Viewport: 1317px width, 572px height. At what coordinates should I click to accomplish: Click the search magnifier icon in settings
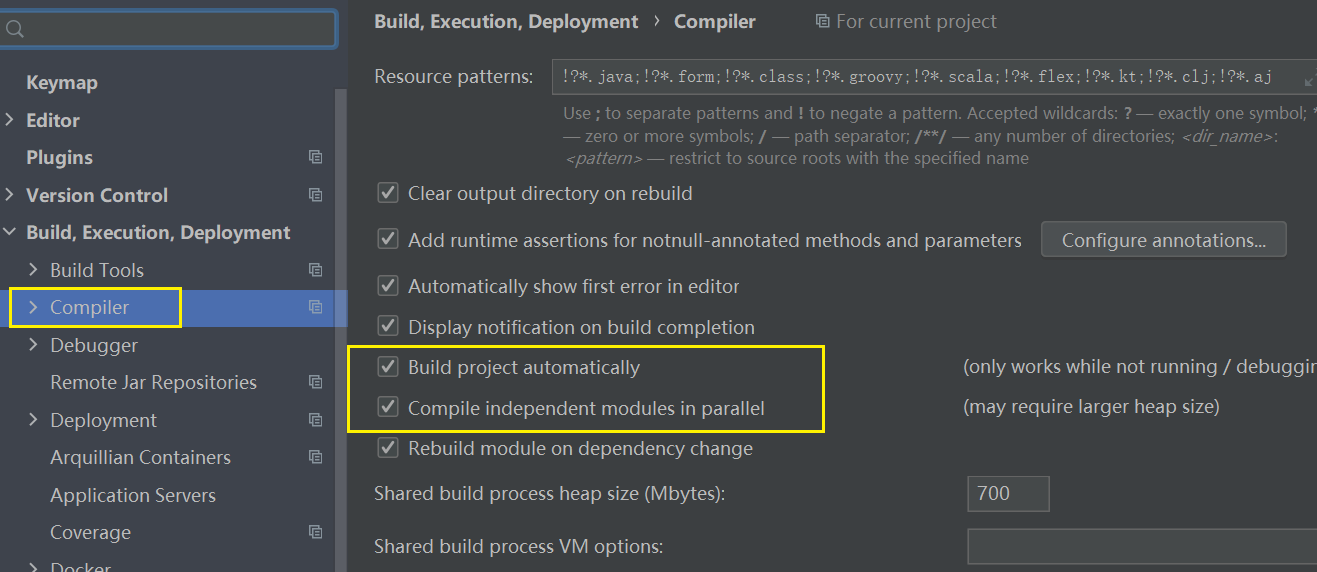coord(14,29)
